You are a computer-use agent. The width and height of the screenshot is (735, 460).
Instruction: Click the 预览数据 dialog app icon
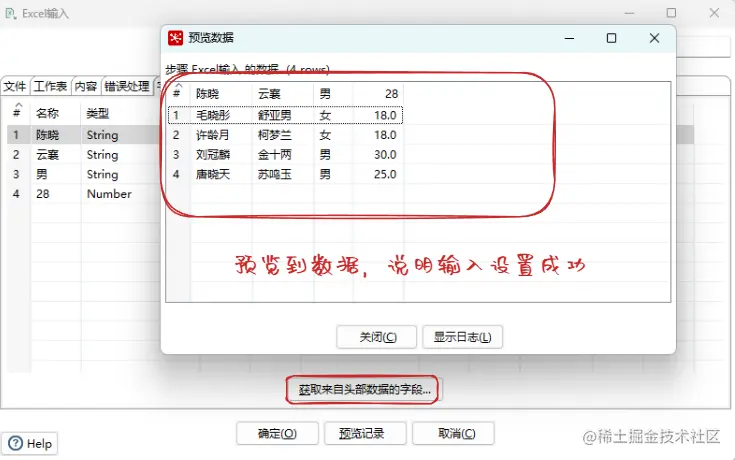175,38
